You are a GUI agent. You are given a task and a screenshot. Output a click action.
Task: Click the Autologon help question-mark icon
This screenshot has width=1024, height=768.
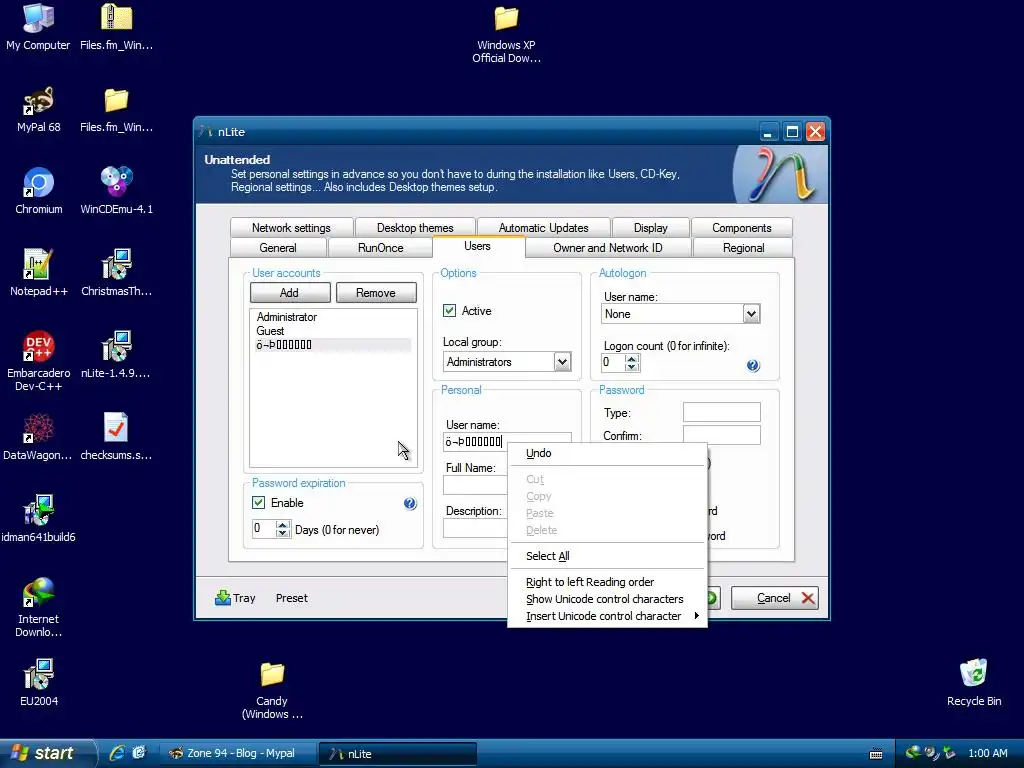[x=752, y=365]
